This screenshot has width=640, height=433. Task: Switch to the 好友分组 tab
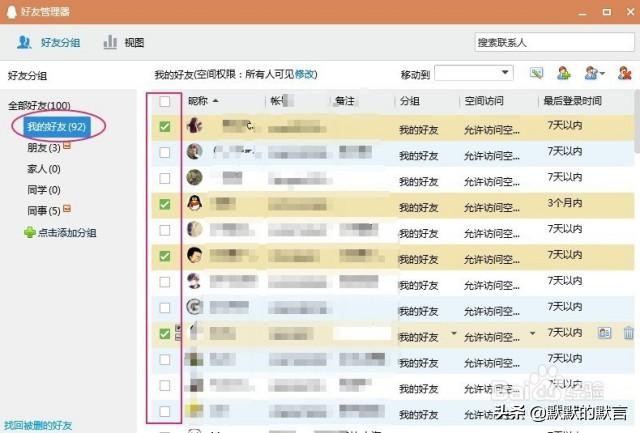(48, 43)
